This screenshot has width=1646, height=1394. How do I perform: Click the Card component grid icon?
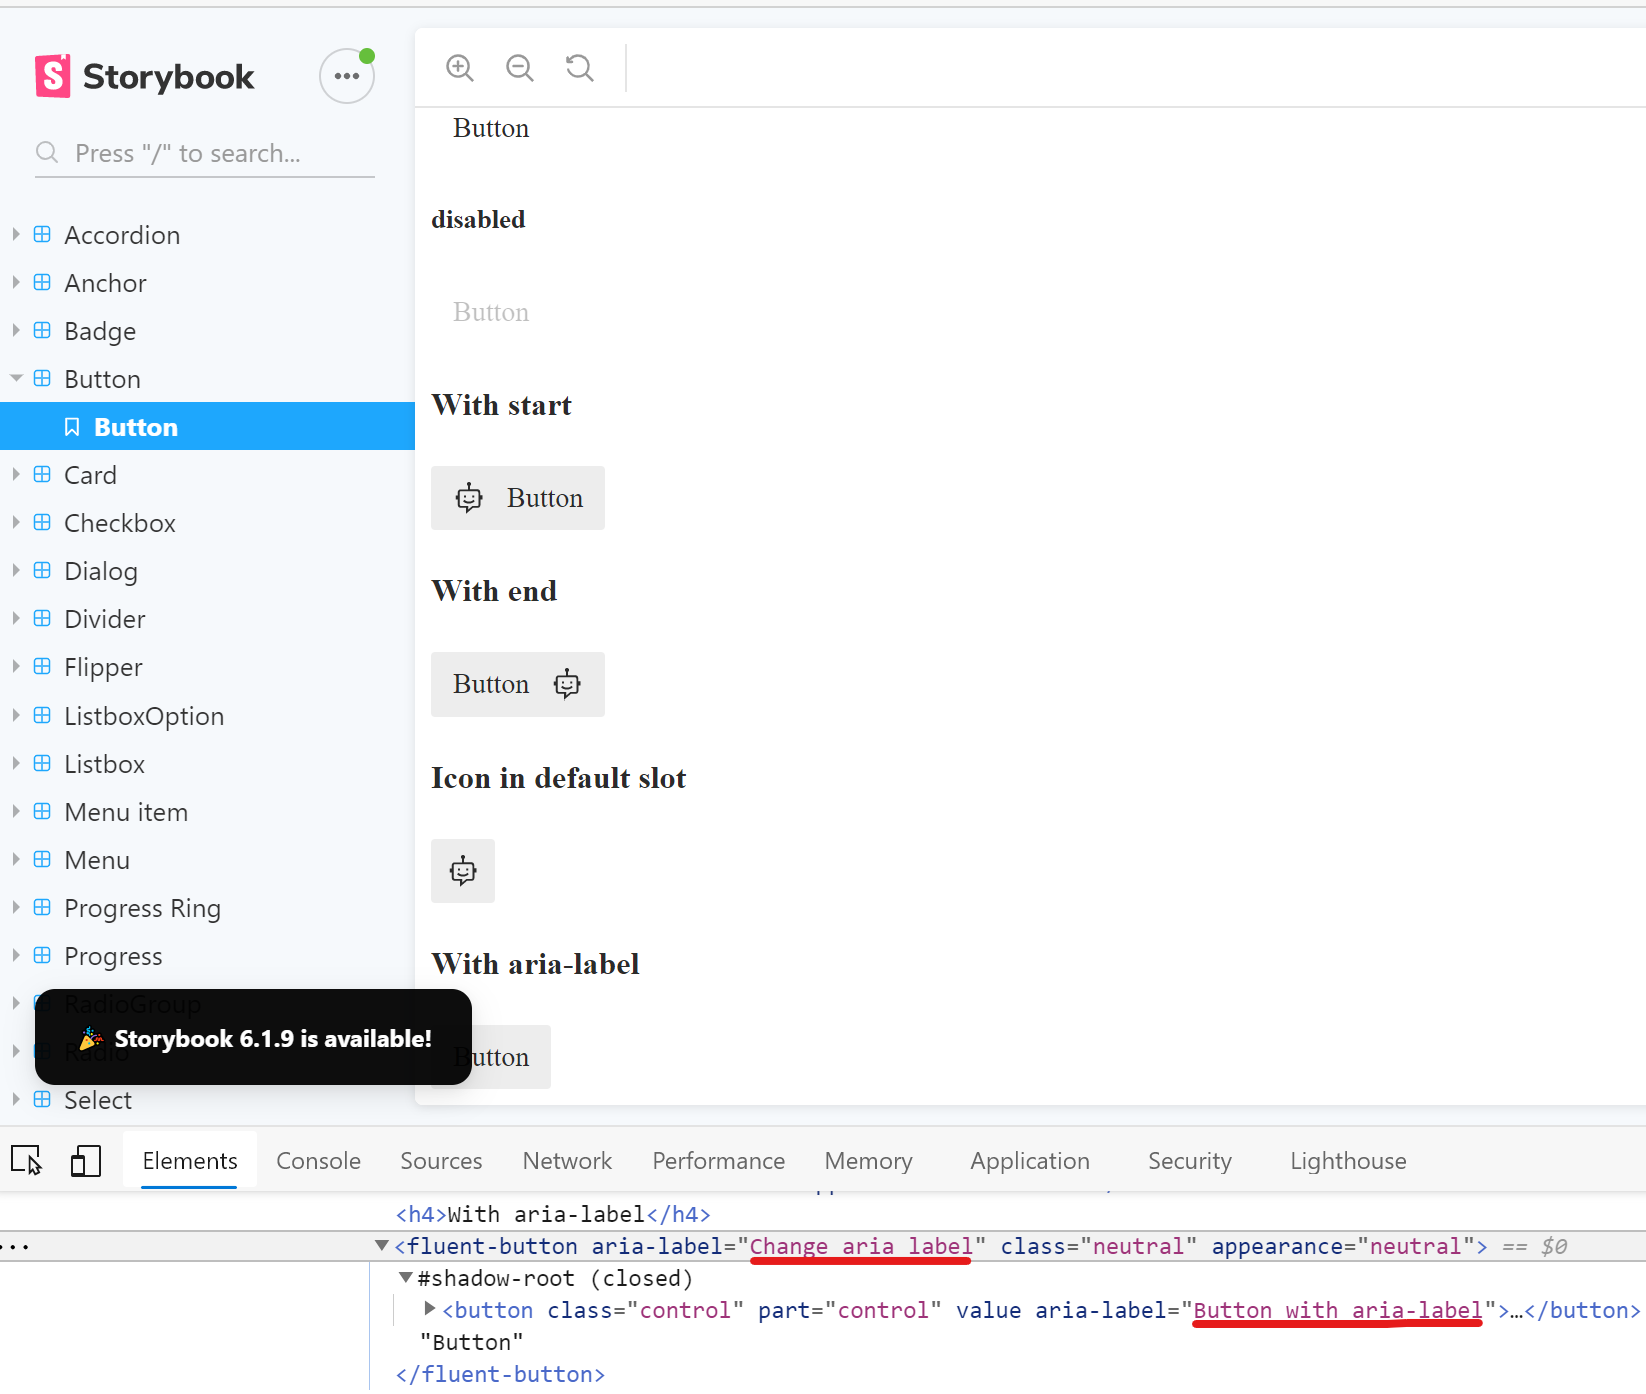pyautogui.click(x=42, y=475)
